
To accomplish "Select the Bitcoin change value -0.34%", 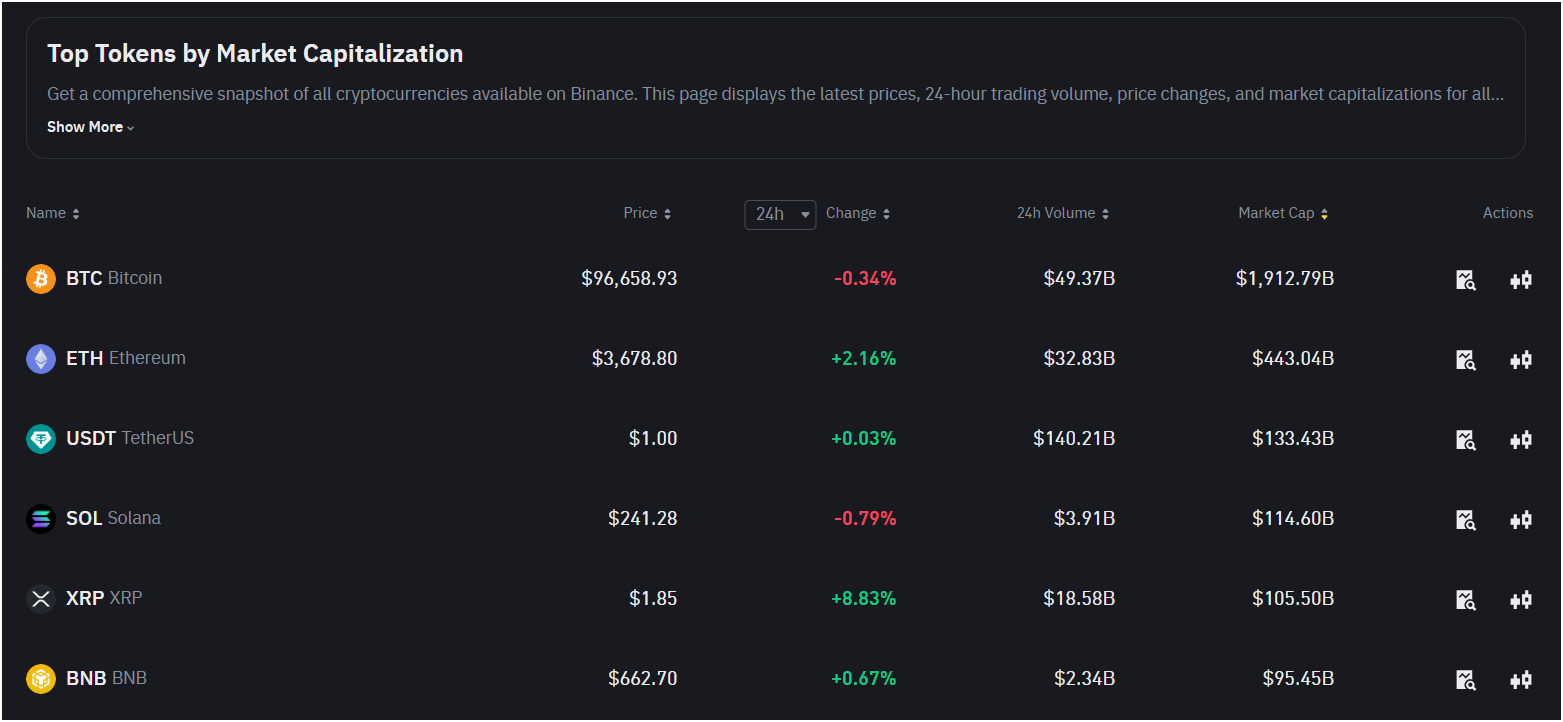I will click(x=865, y=278).
